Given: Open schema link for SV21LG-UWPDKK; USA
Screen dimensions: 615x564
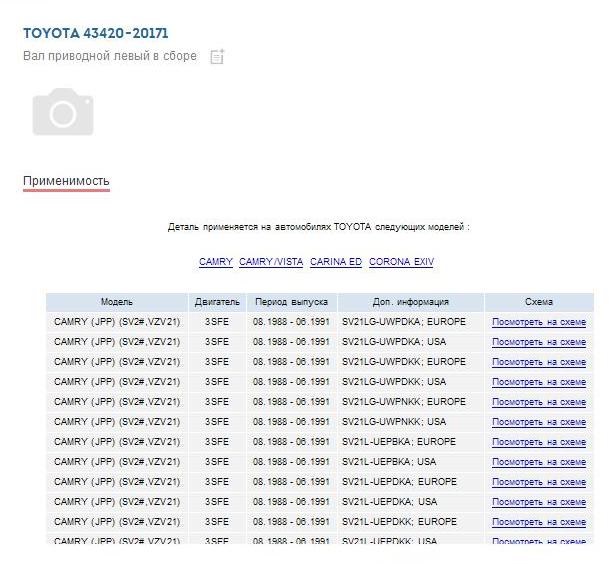Looking at the screenshot, I should [x=538, y=382].
